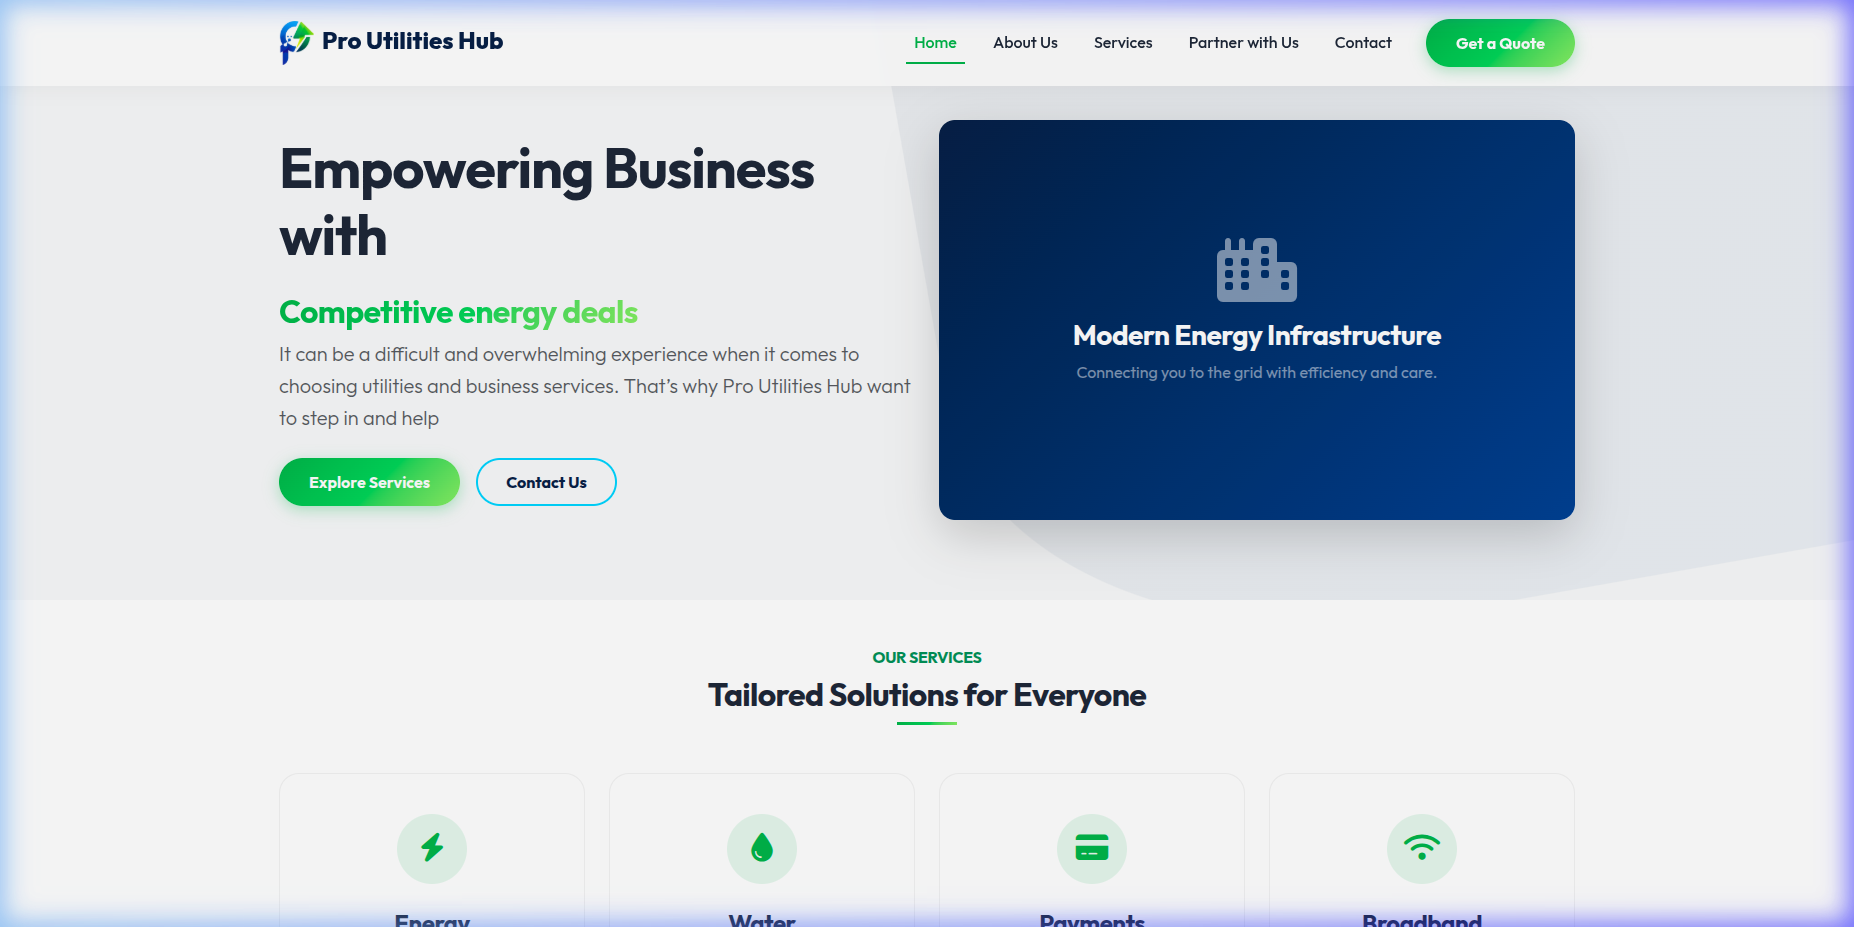Navigate to Partner with Us
The height and width of the screenshot is (927, 1854).
click(1243, 43)
